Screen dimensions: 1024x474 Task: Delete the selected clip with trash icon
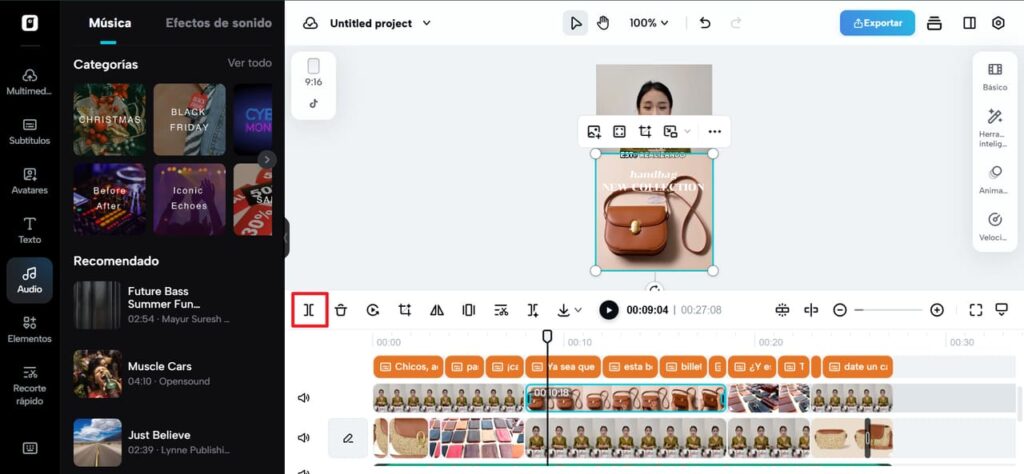click(341, 310)
